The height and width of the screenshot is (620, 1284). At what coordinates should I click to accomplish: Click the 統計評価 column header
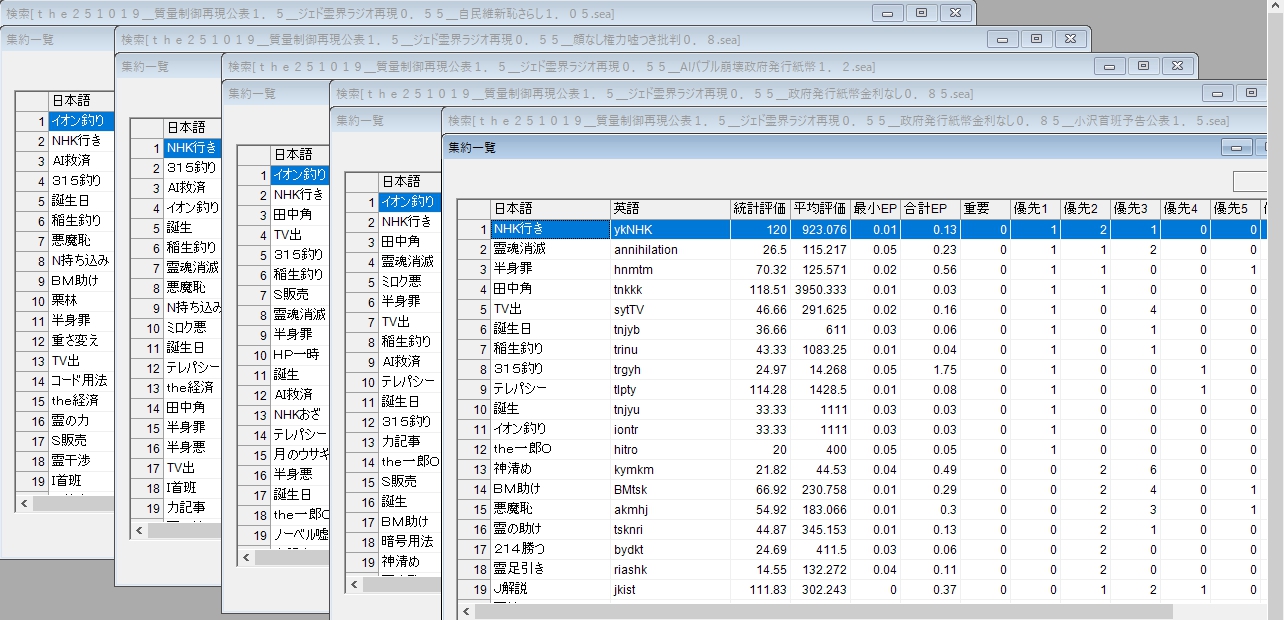click(x=760, y=209)
